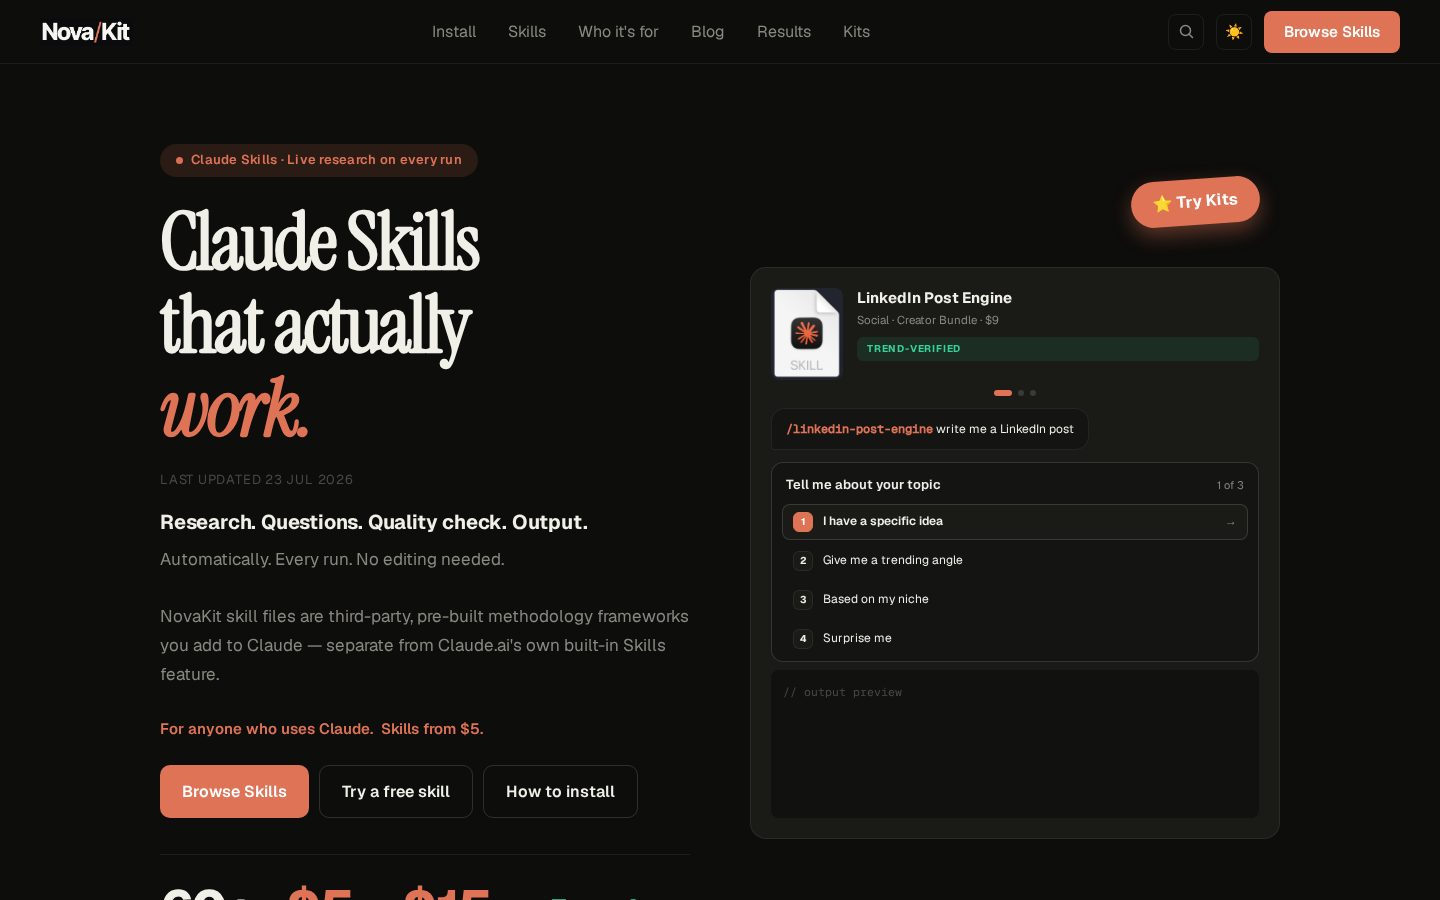Click the TREND-VERIFIED badge

[1058, 349]
